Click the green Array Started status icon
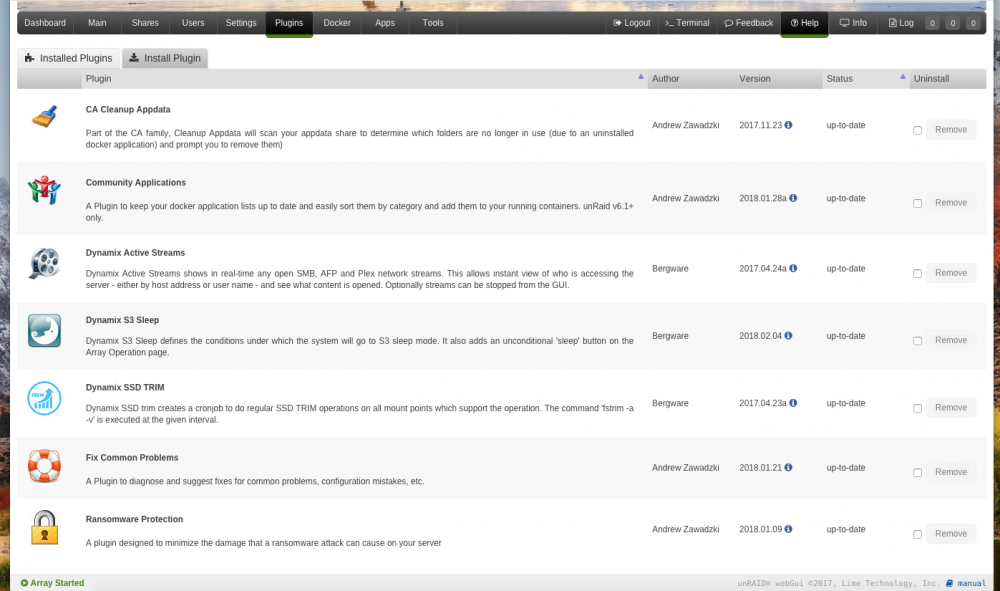This screenshot has height=591, width=1000. [x=24, y=583]
